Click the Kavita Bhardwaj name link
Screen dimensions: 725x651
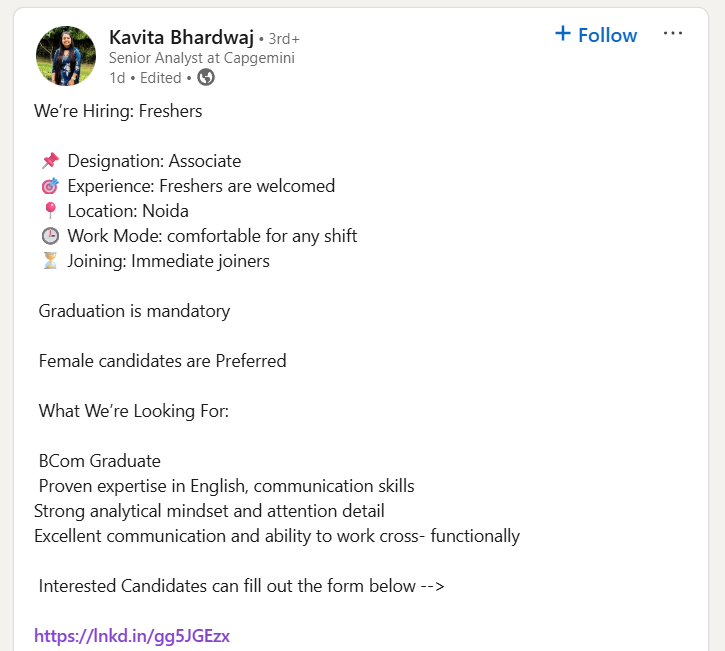click(180, 37)
